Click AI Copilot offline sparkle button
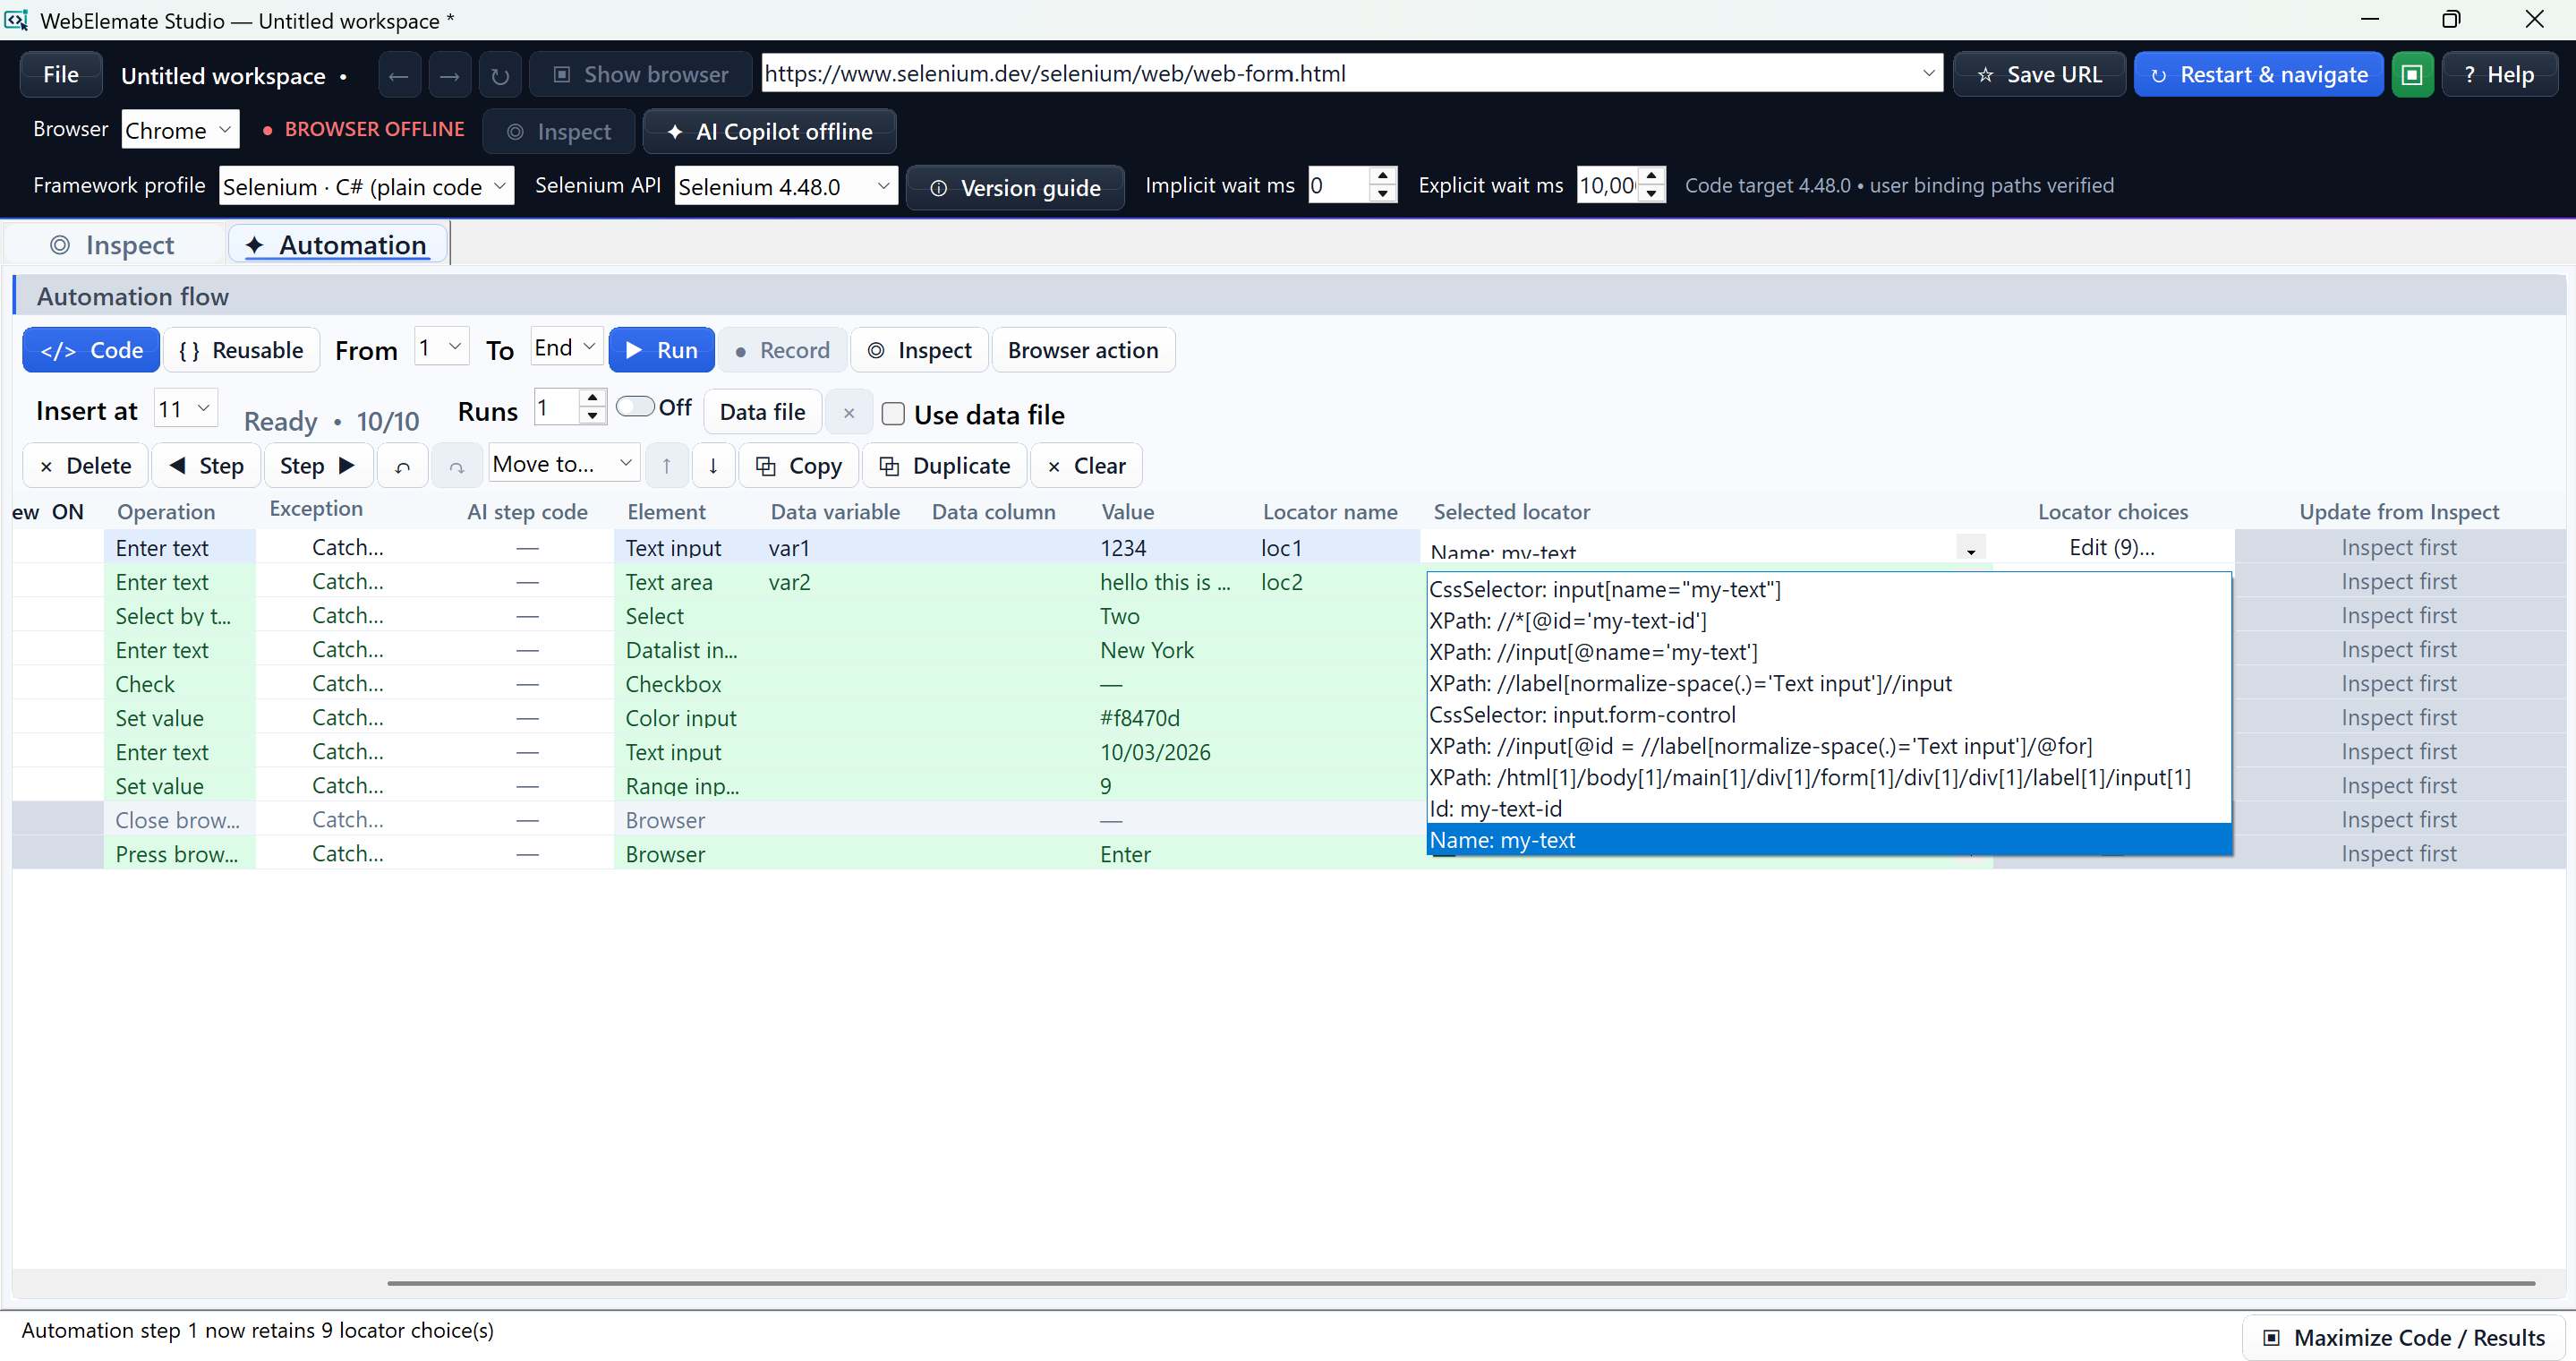Screen dimensions: 2576x1361 (x=769, y=131)
